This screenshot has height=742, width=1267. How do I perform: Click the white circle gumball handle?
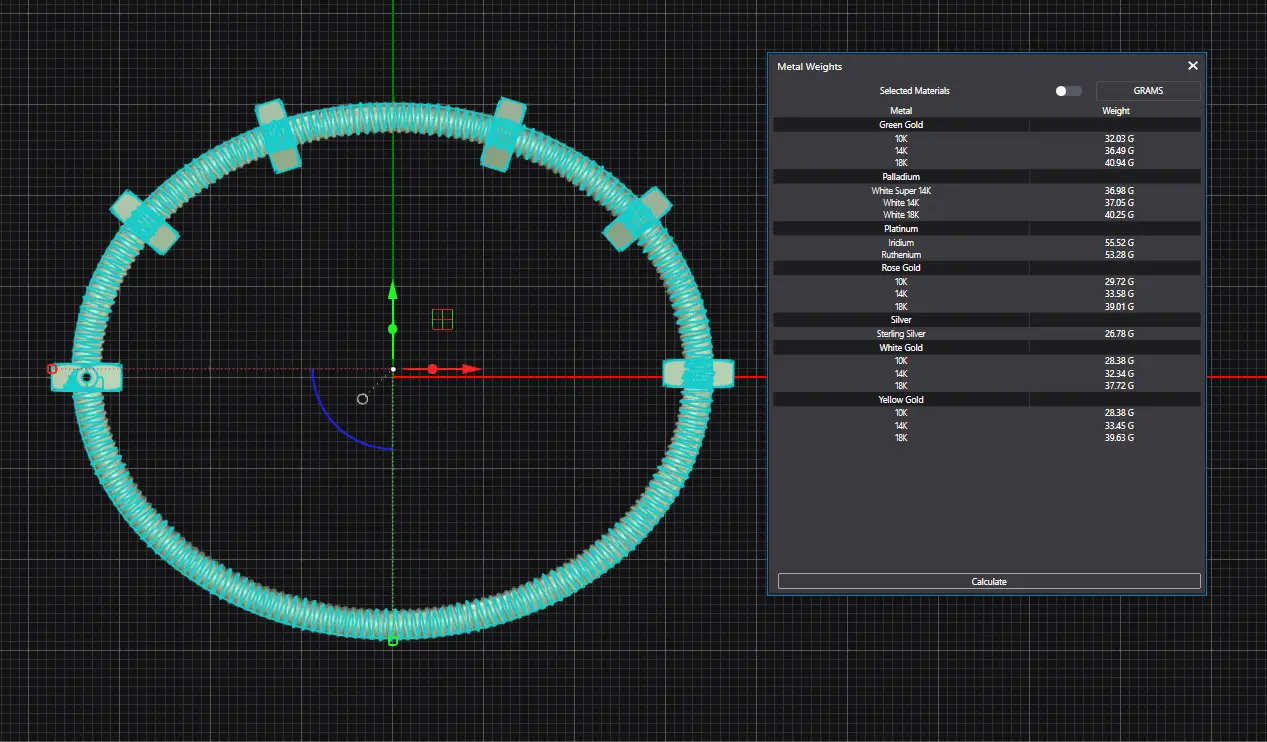(x=362, y=399)
